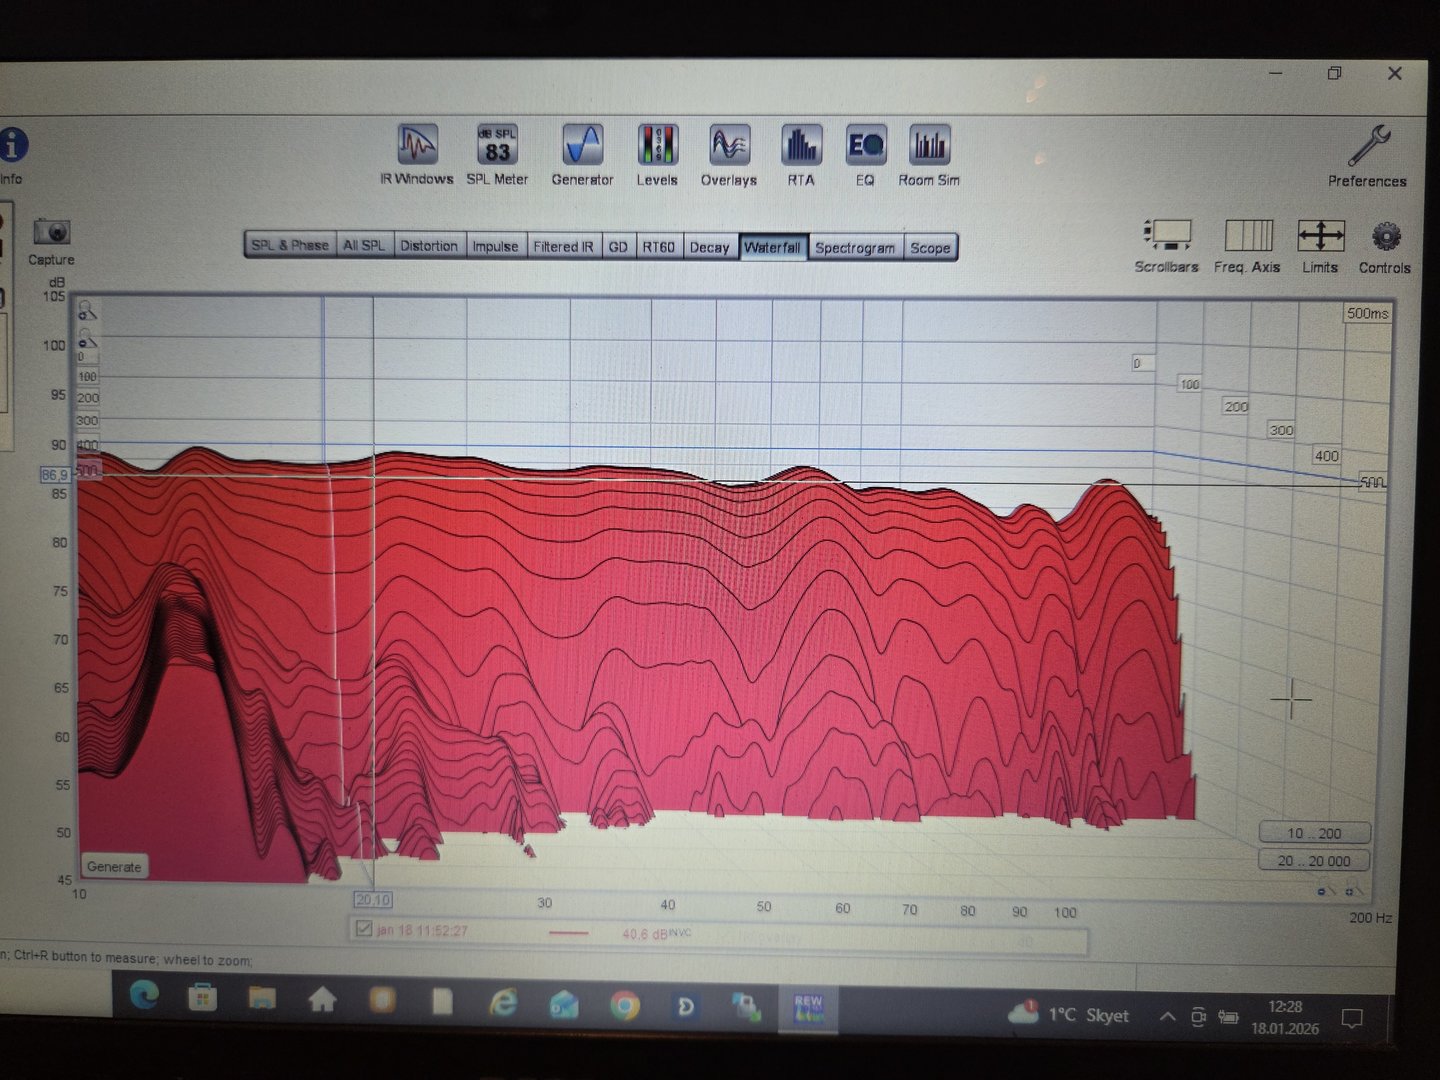Show the Overlays window
This screenshot has height=1080, width=1440.
coord(729,155)
